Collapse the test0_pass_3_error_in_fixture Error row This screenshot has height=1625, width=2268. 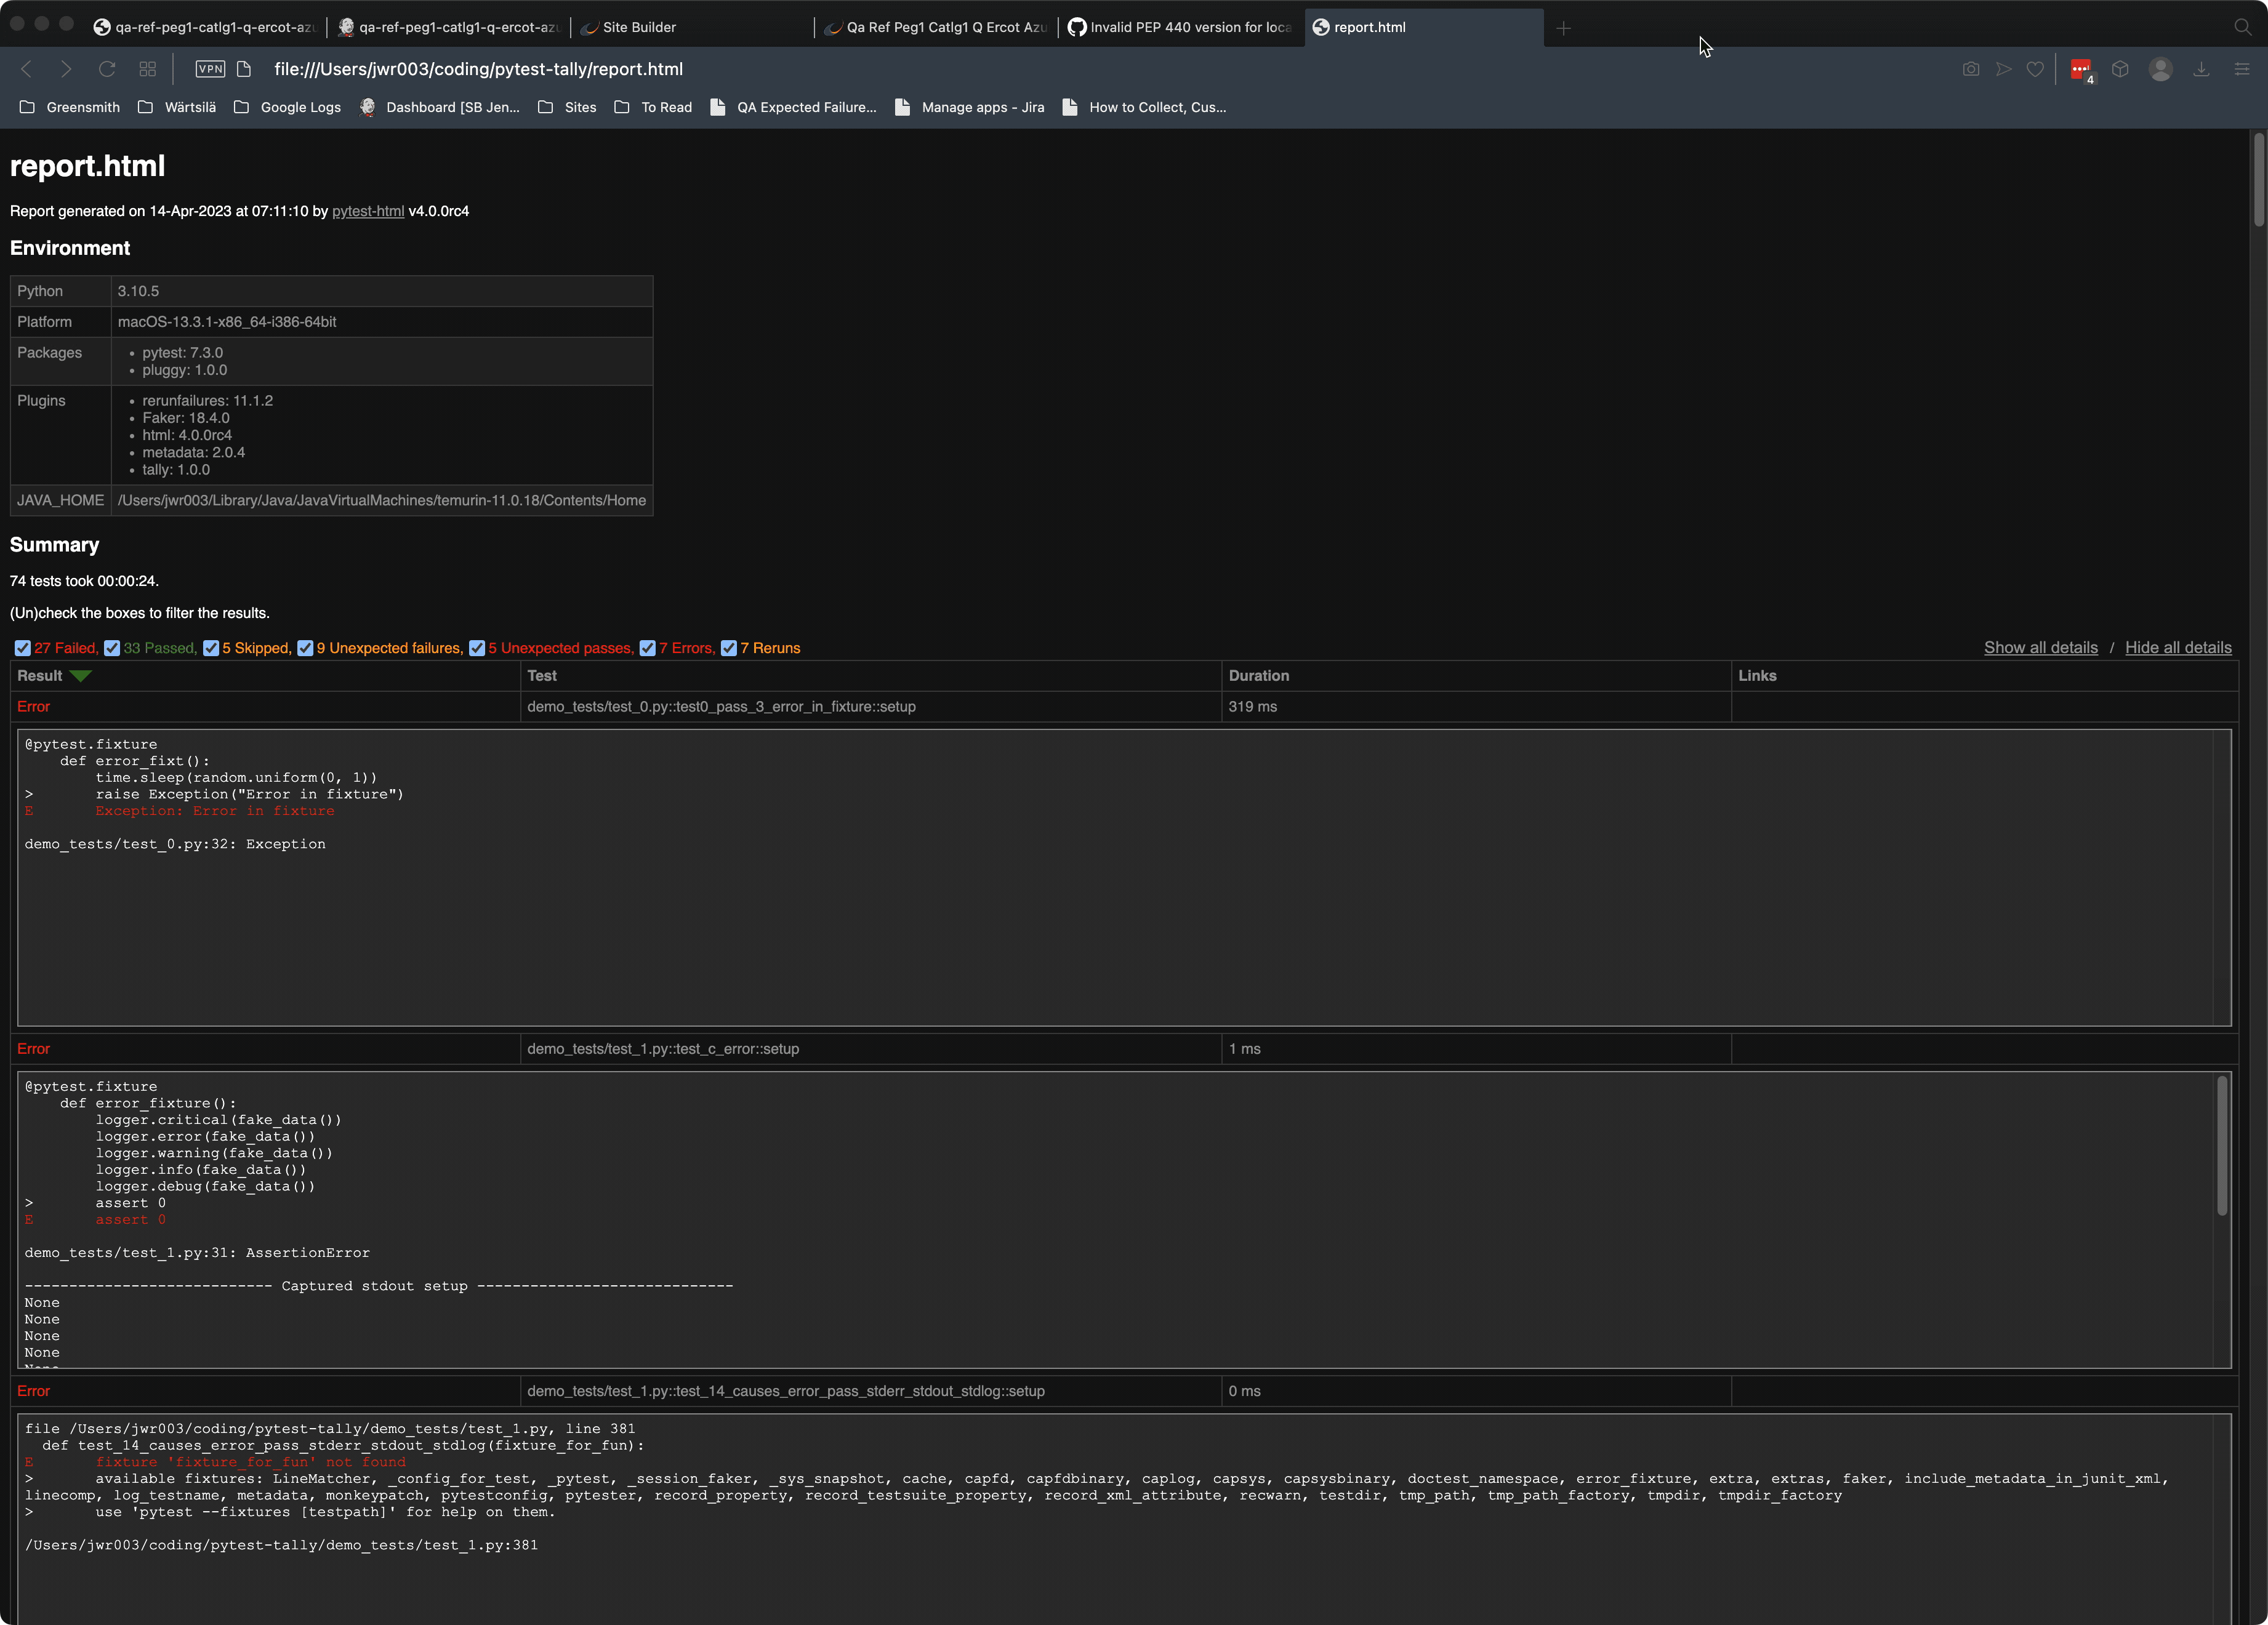click(x=34, y=707)
